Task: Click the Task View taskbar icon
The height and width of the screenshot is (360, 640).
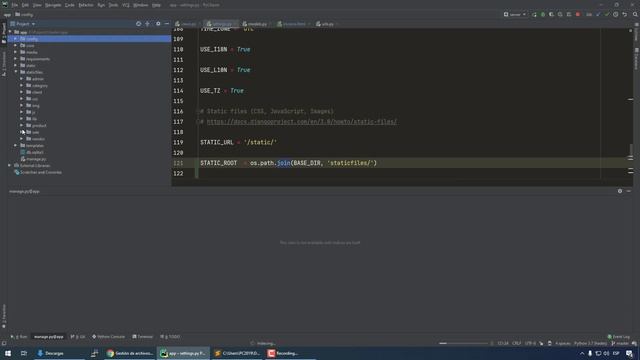Action: click(x=24, y=353)
